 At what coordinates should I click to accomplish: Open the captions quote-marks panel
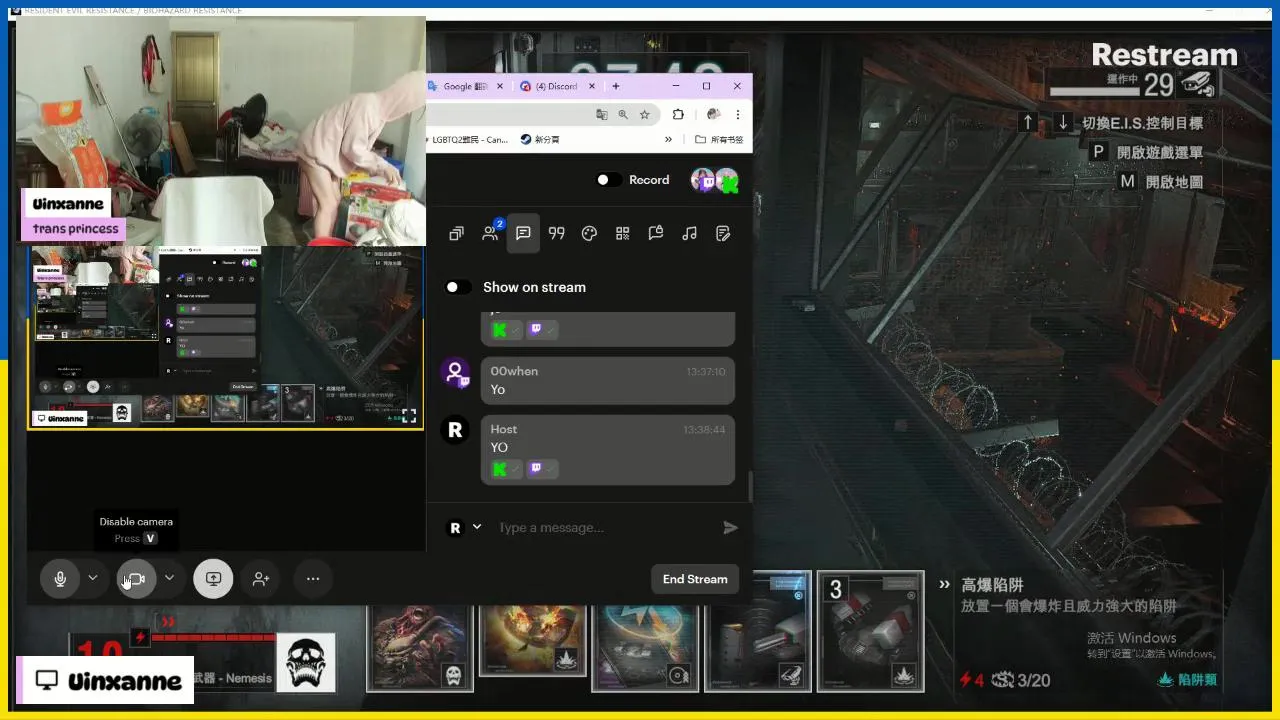(x=557, y=233)
